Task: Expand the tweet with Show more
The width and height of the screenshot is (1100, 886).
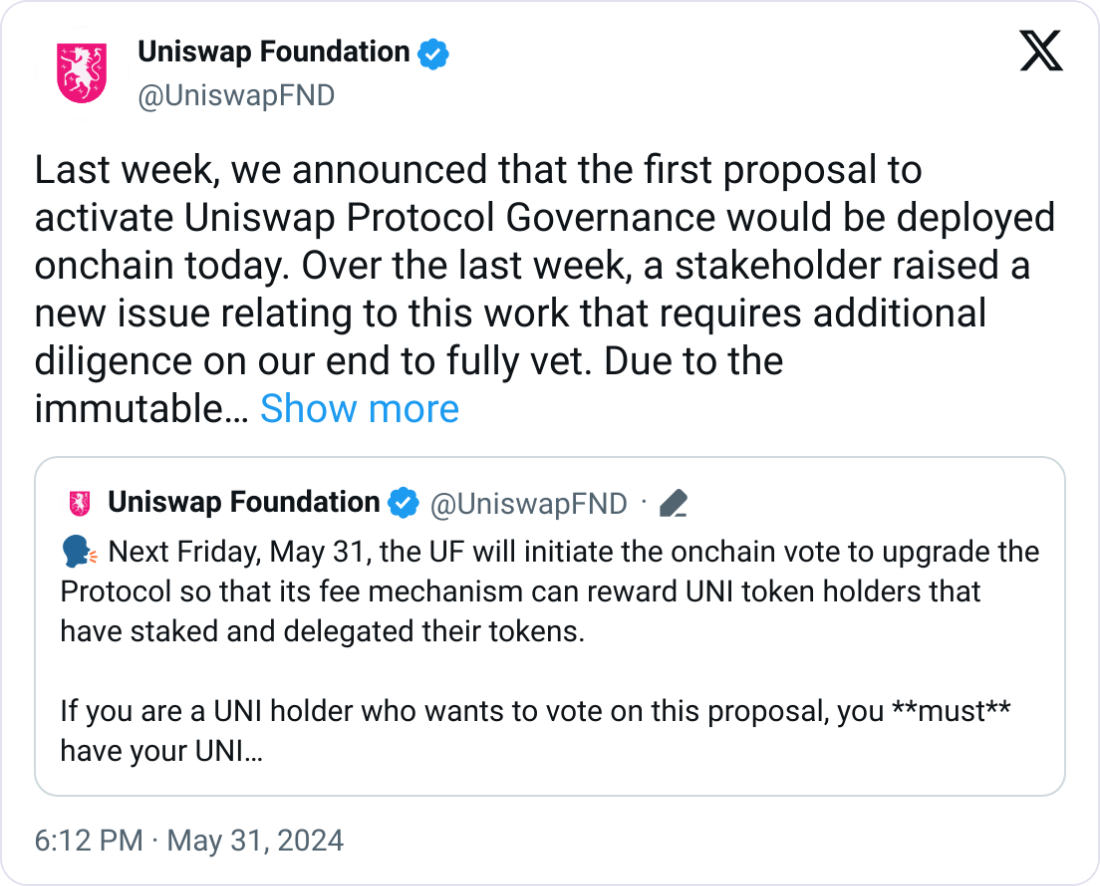Action: click(359, 408)
